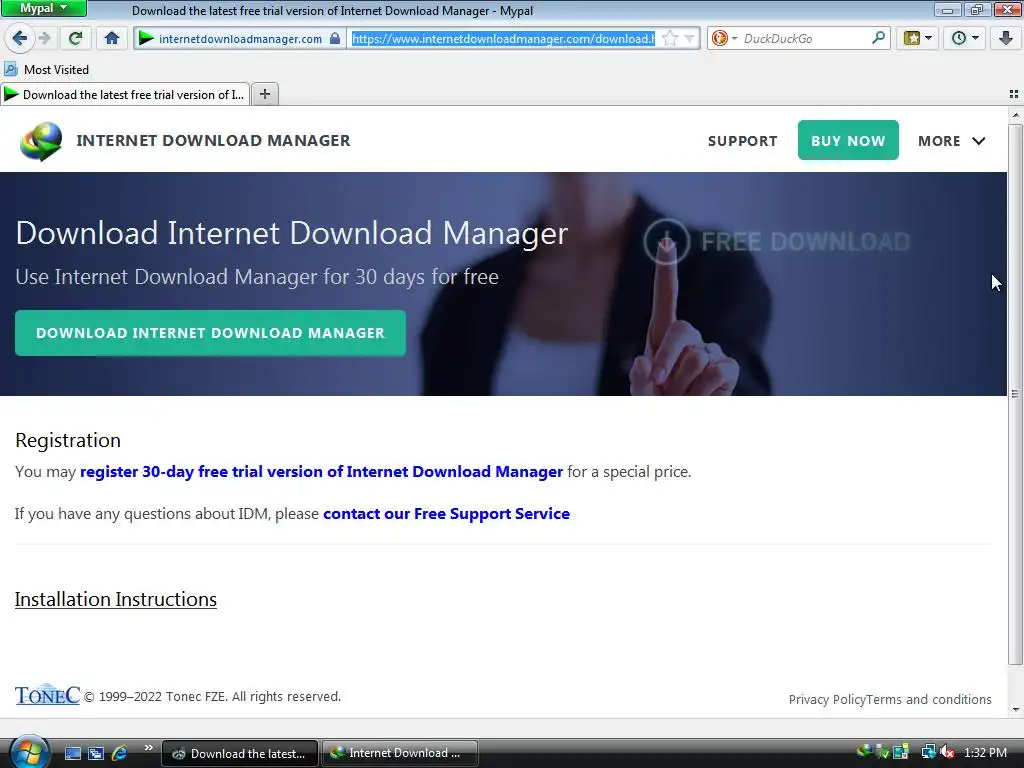
Task: Open the Windows Start orb
Action: tap(29, 752)
